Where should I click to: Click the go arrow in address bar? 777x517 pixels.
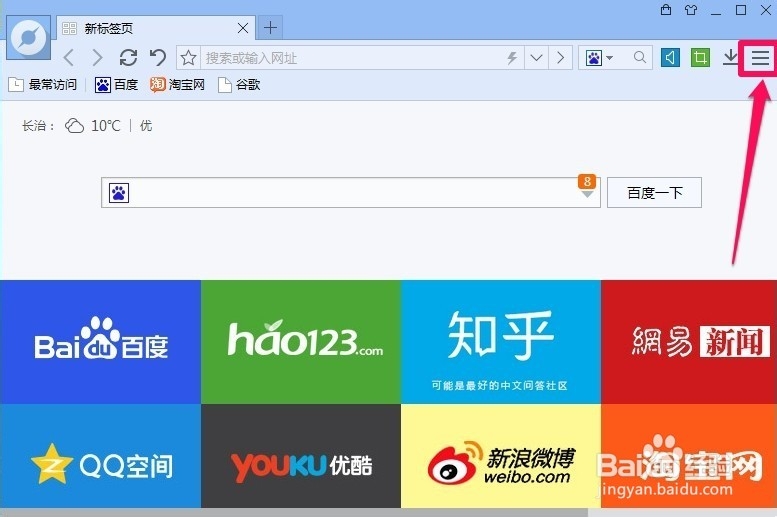[x=560, y=58]
